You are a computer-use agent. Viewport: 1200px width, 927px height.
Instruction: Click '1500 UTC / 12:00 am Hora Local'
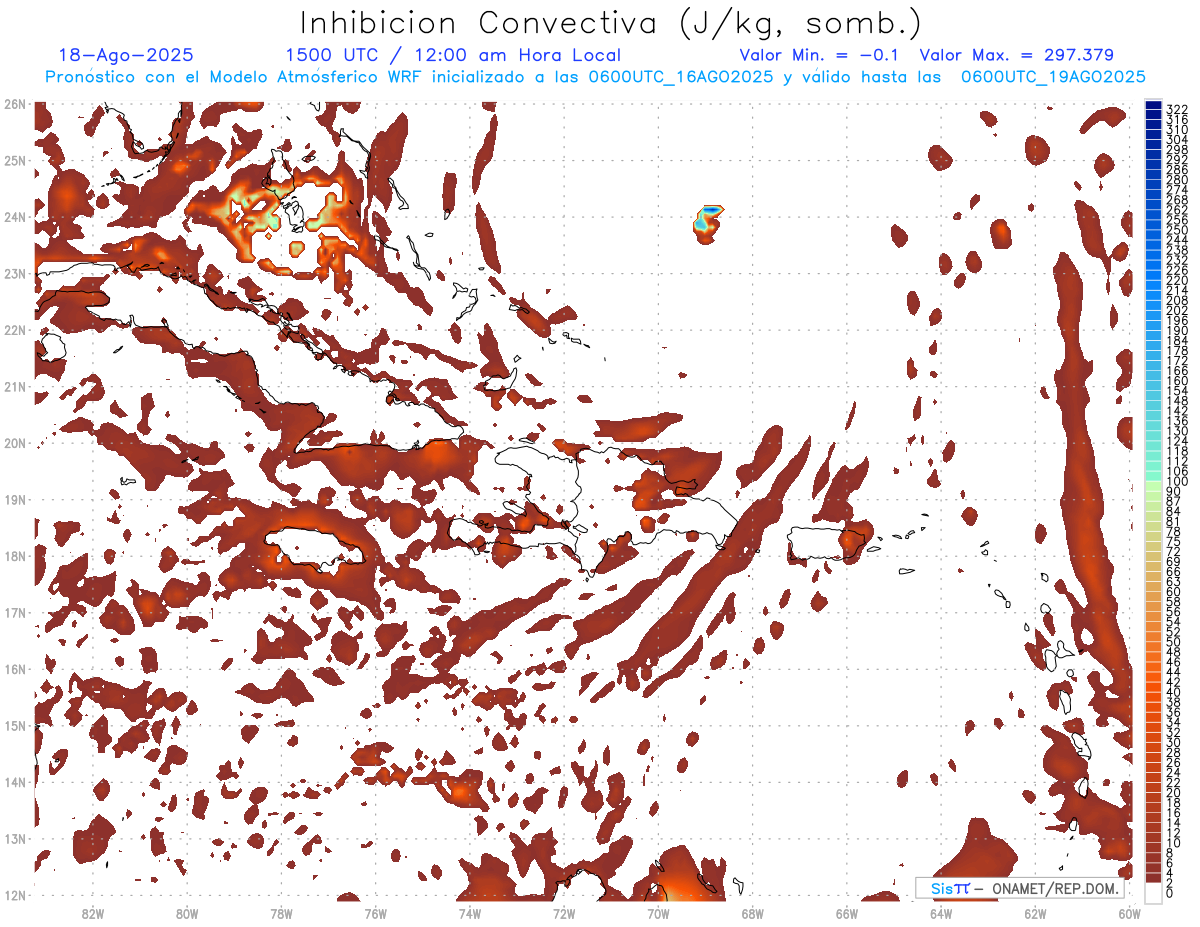(453, 56)
